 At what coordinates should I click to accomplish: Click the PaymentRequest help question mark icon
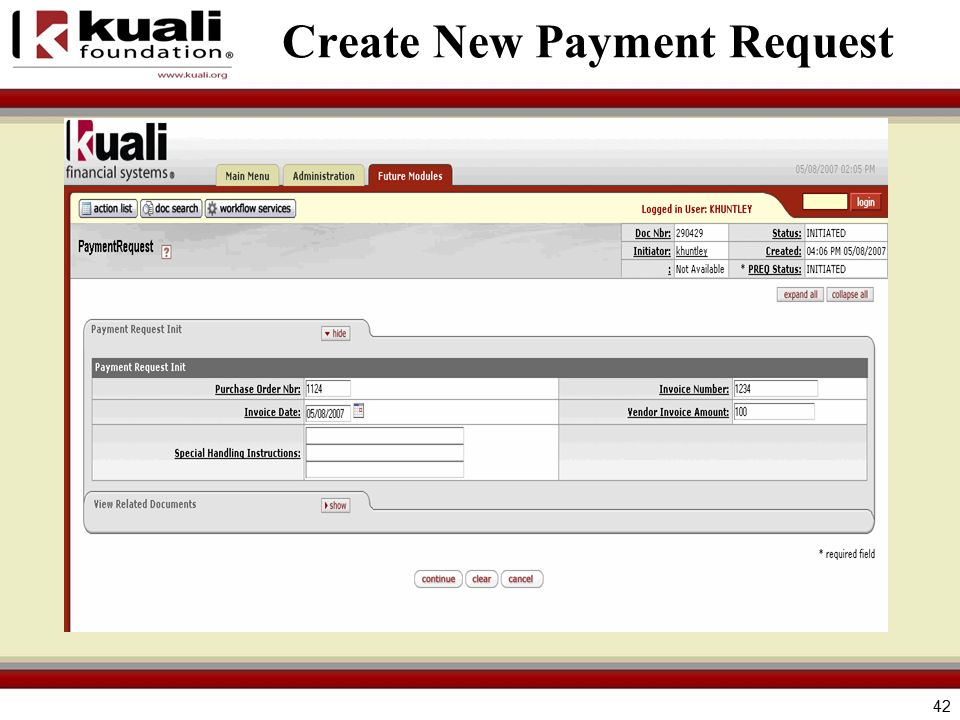click(166, 252)
